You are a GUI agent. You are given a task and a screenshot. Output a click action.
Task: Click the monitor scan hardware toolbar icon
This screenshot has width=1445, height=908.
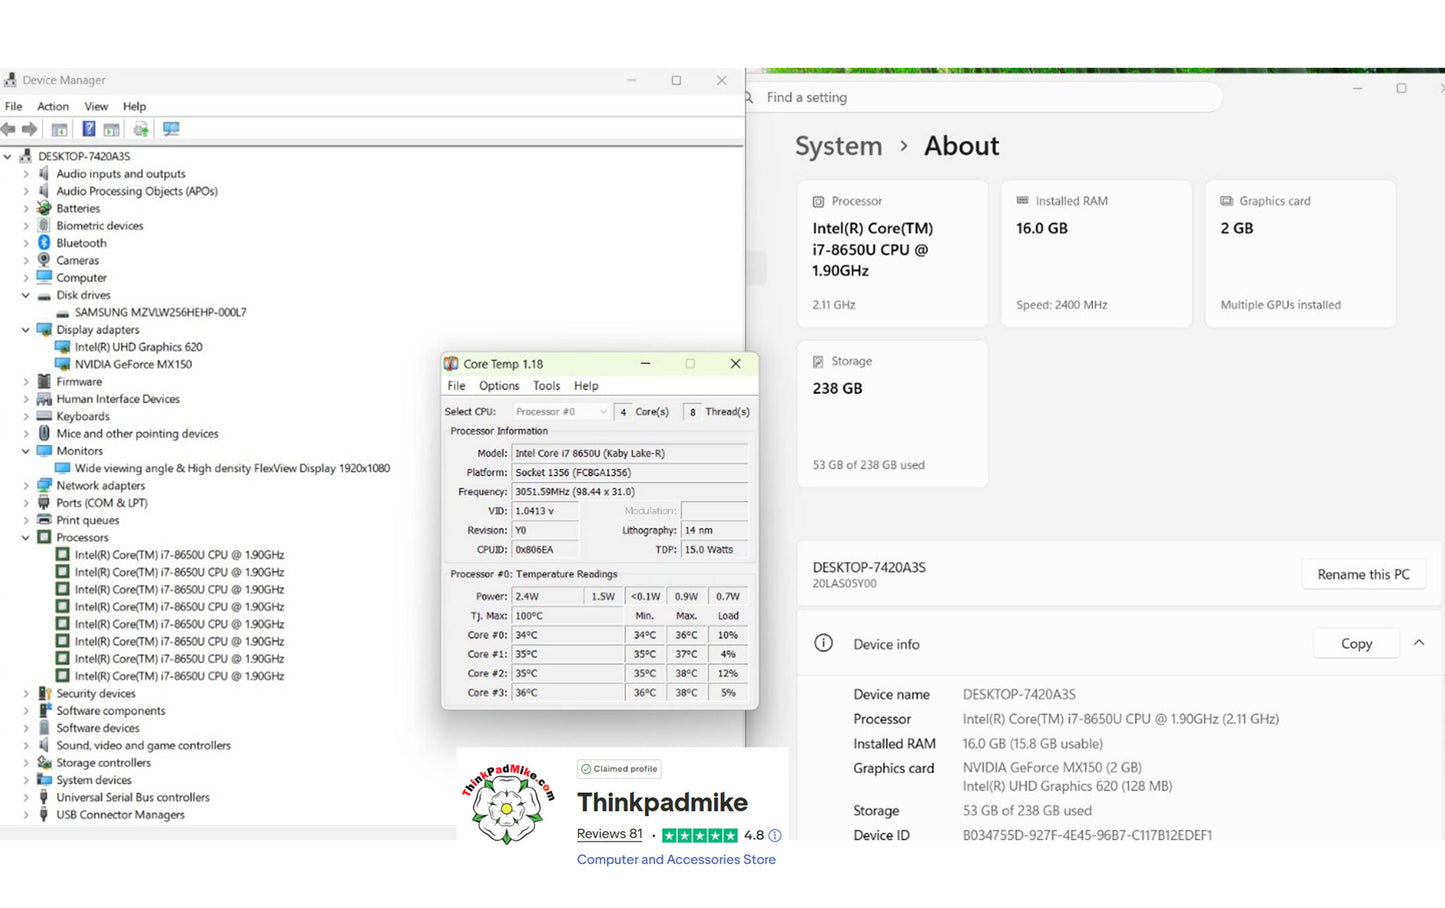171,129
